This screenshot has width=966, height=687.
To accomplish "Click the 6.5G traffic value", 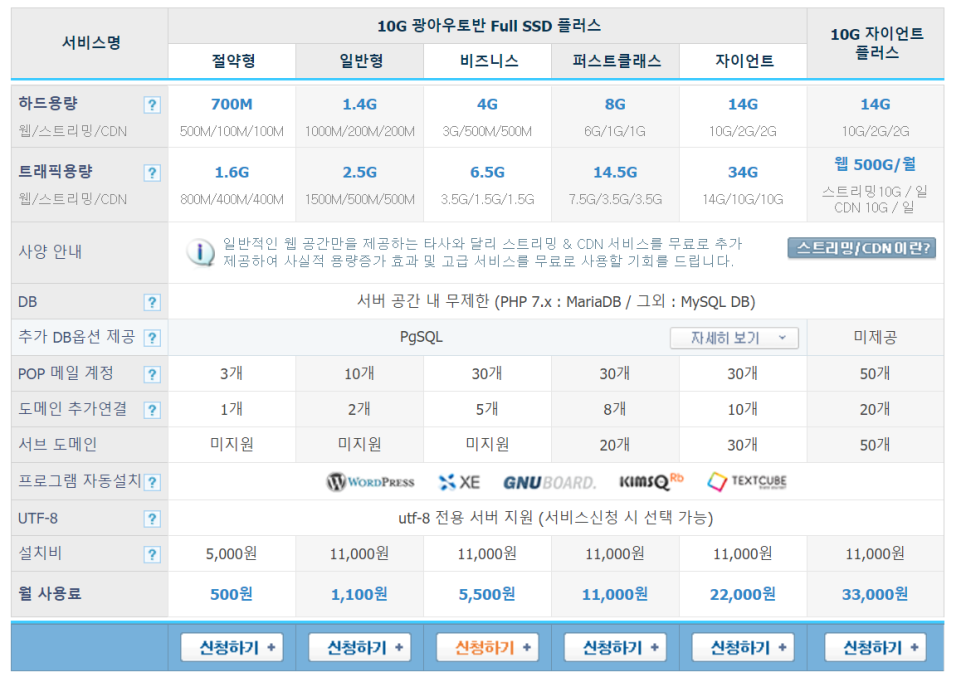I will point(487,173).
